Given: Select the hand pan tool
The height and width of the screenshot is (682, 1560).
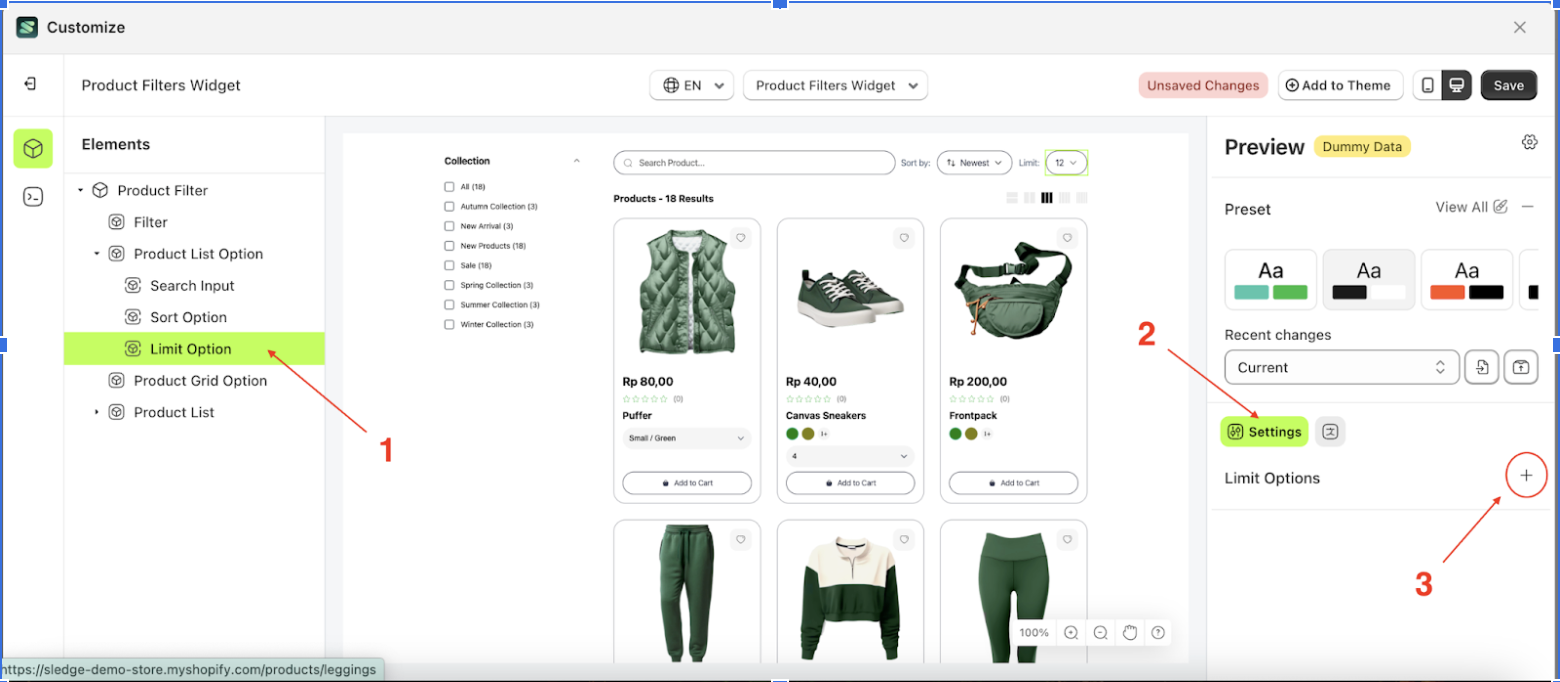Looking at the screenshot, I should (1130, 632).
